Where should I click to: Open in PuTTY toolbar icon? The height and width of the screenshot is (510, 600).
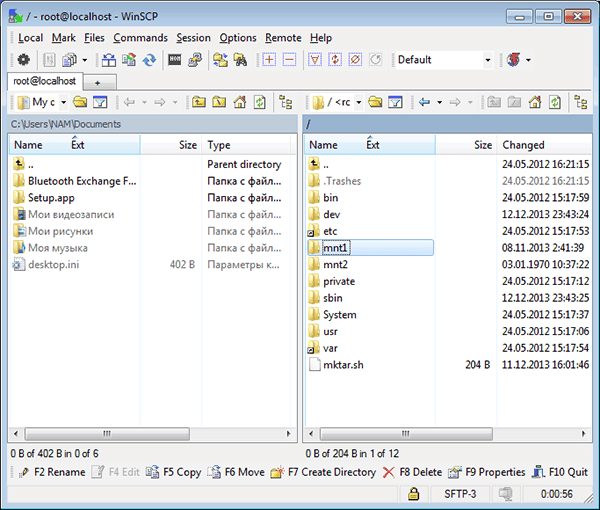point(195,60)
